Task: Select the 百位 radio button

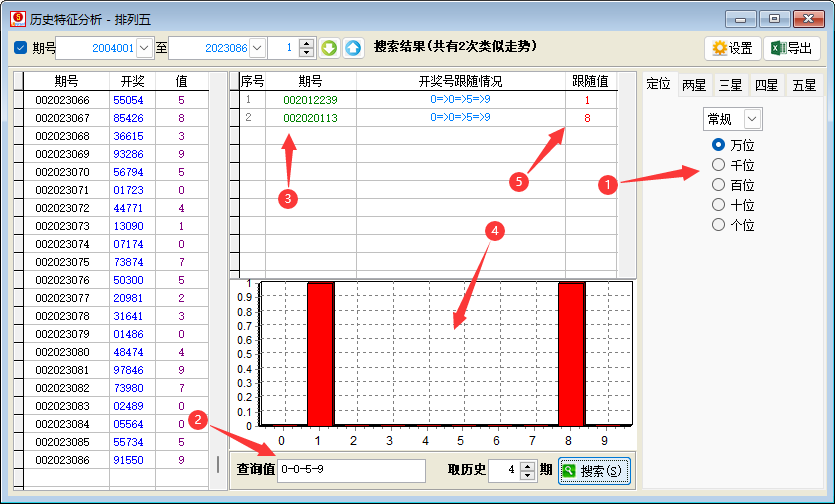Action: tap(718, 184)
